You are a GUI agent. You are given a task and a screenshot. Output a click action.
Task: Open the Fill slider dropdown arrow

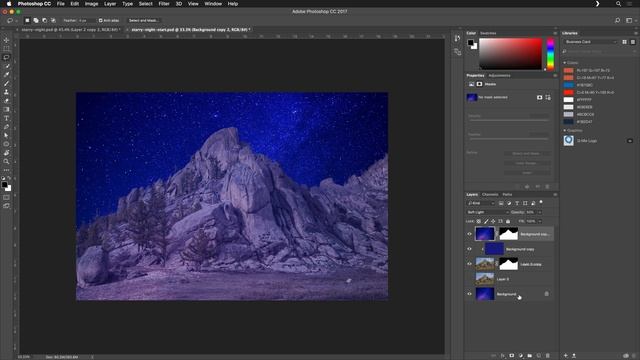point(540,221)
